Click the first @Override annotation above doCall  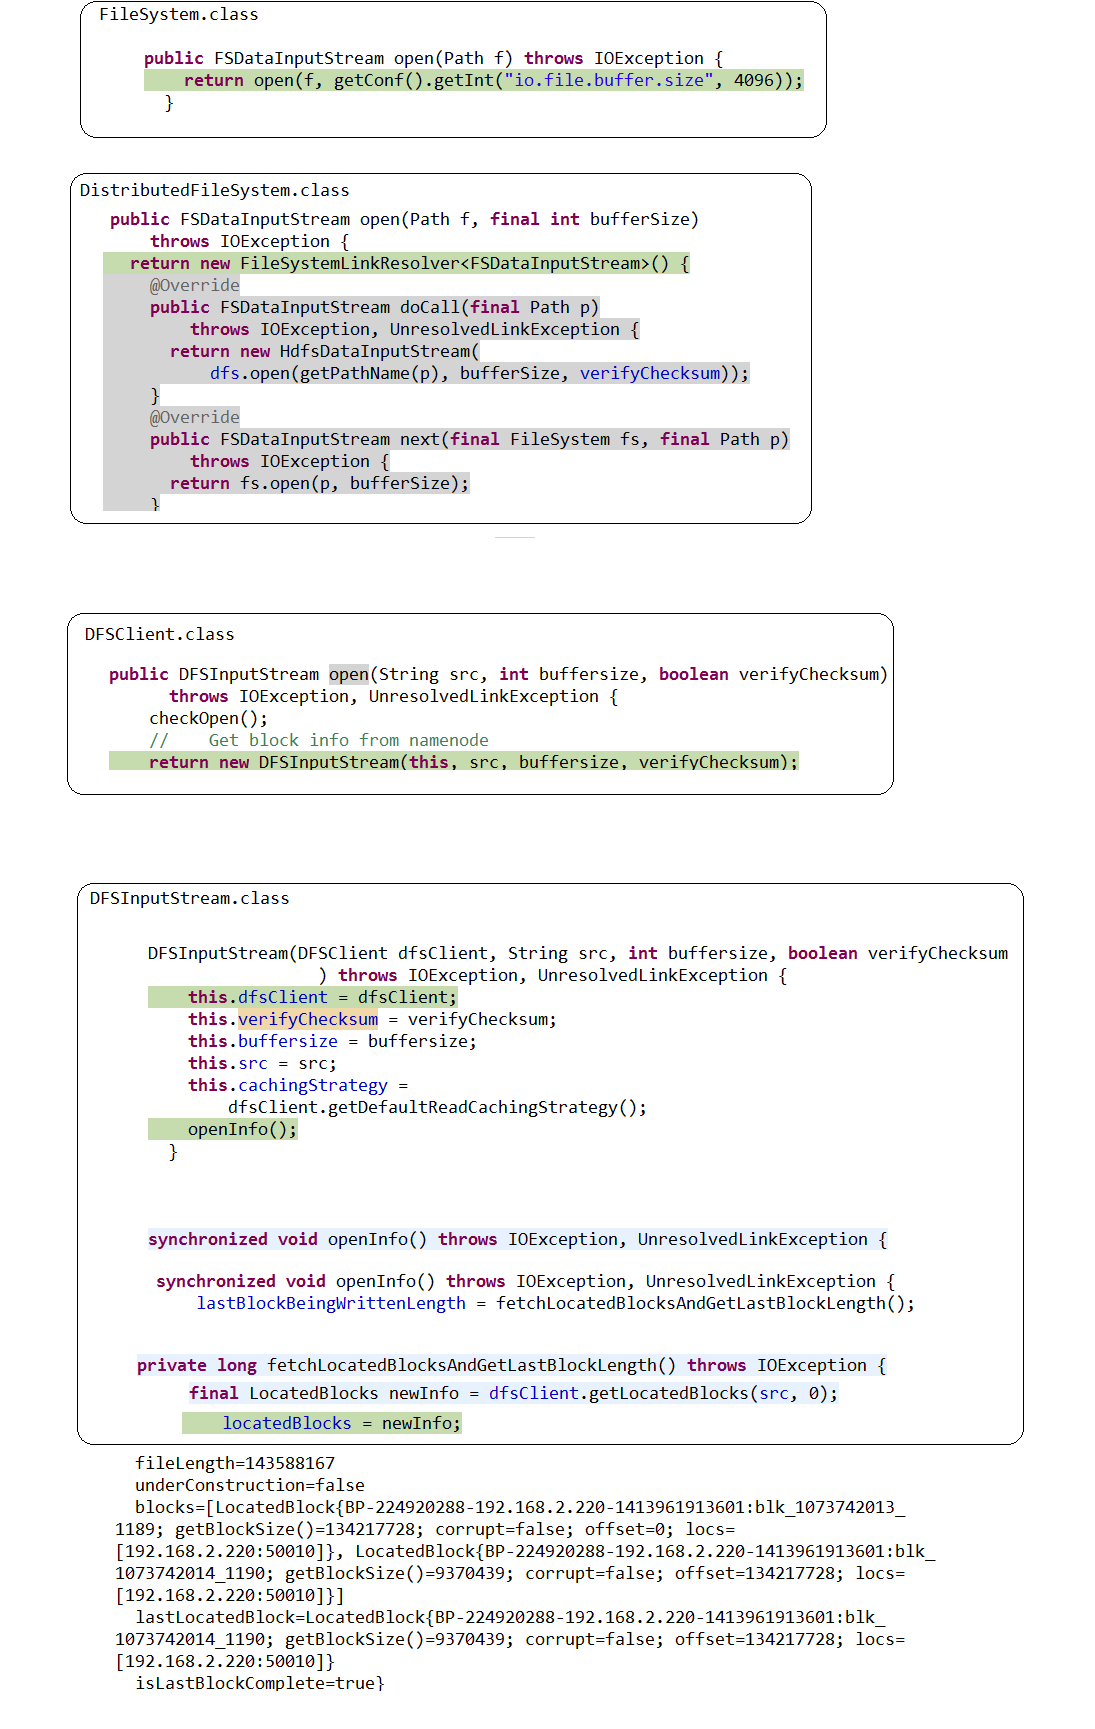[195, 286]
